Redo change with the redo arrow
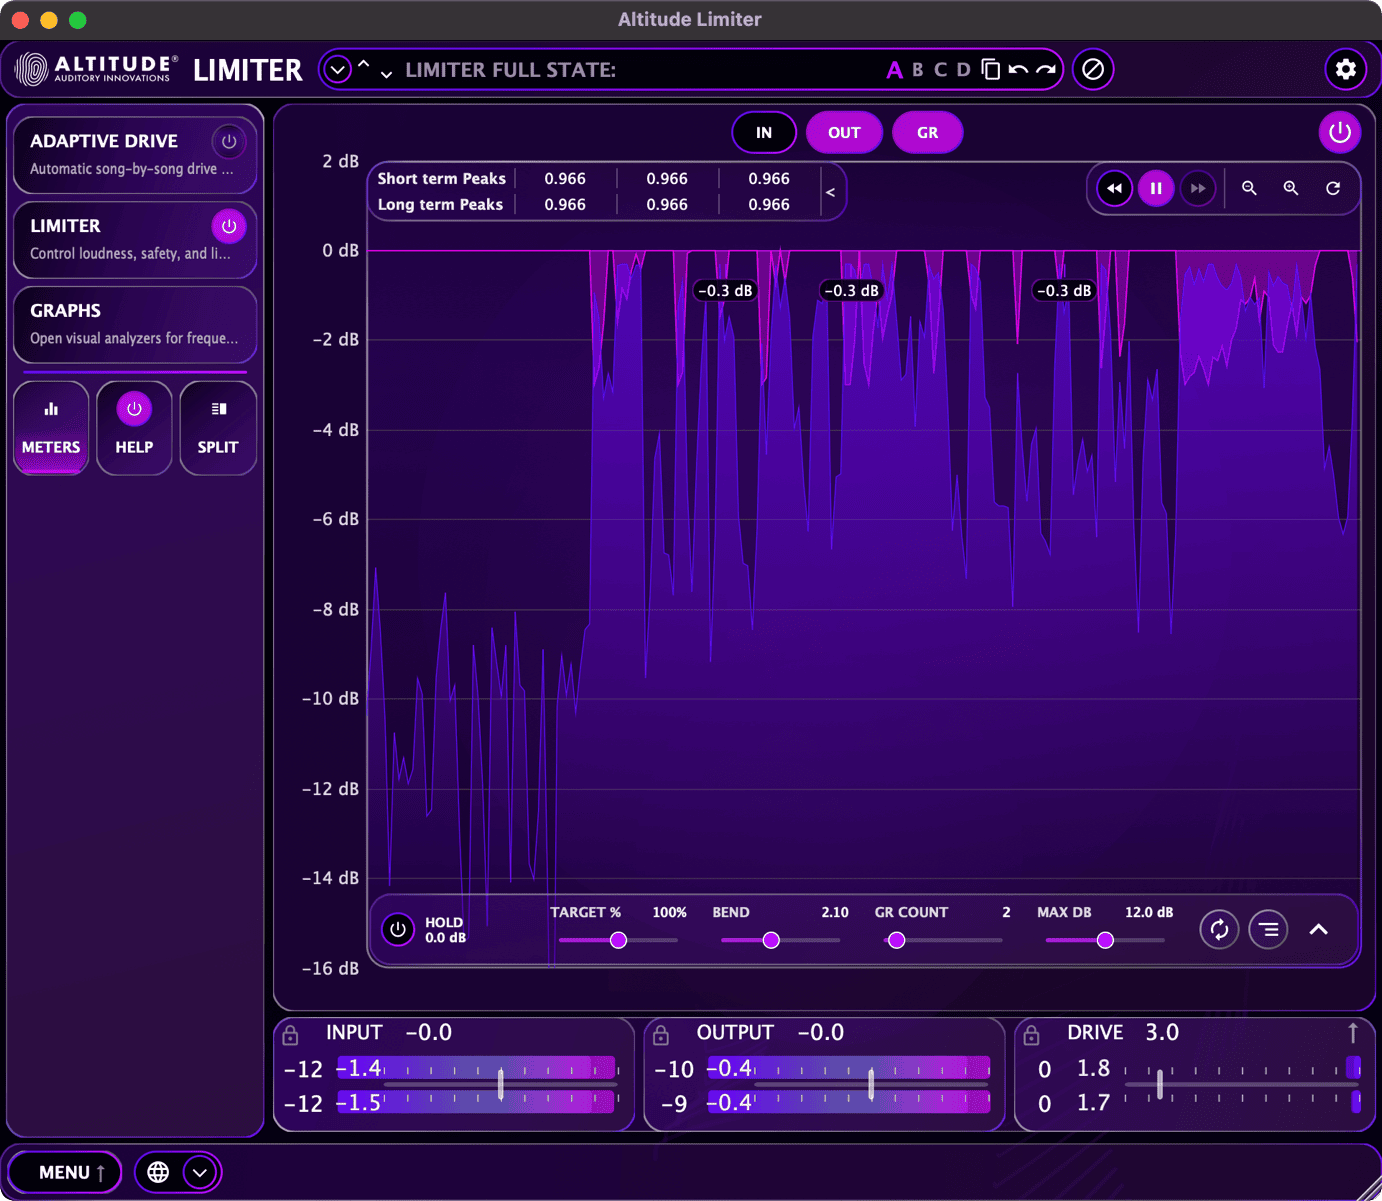Image resolution: width=1382 pixels, height=1201 pixels. (x=1046, y=69)
